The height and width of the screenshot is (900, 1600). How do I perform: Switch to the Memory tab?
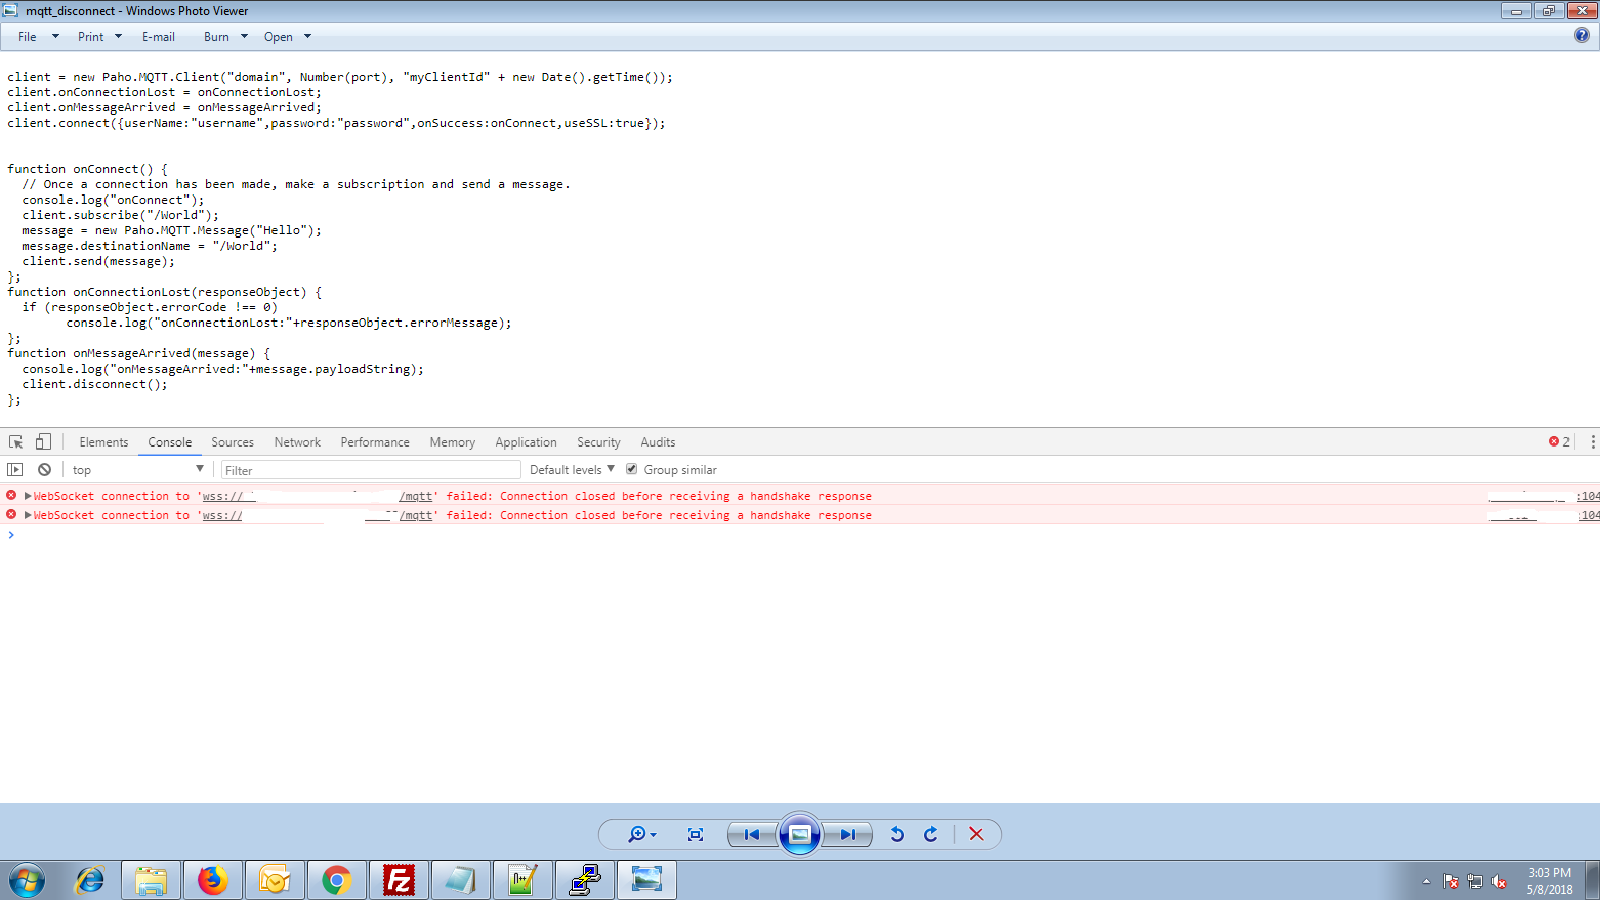[x=452, y=442]
